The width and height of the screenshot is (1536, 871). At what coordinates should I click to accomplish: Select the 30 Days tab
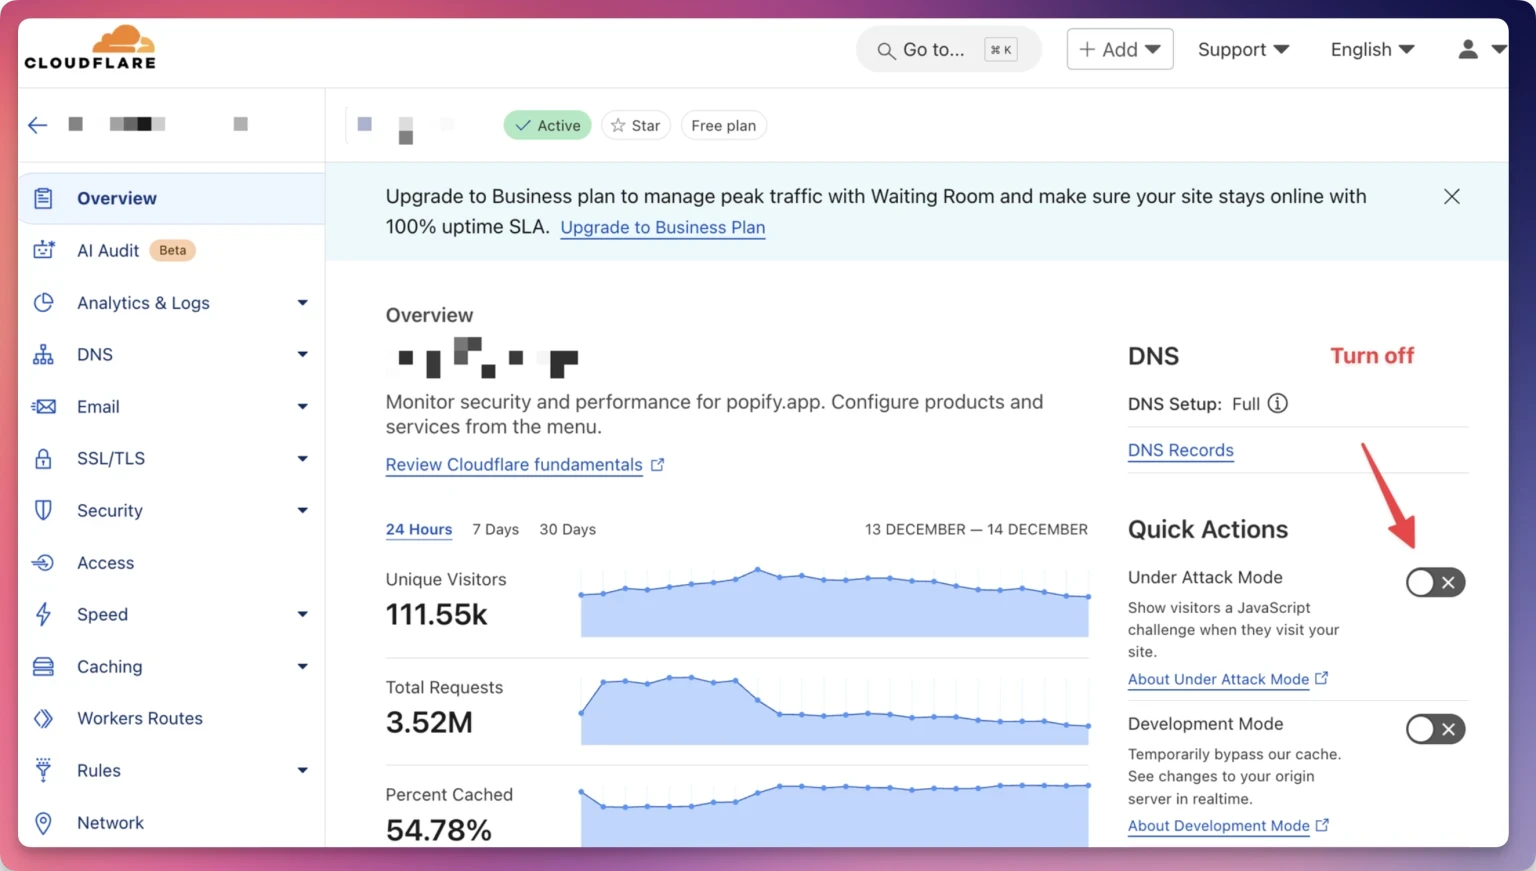click(x=567, y=529)
